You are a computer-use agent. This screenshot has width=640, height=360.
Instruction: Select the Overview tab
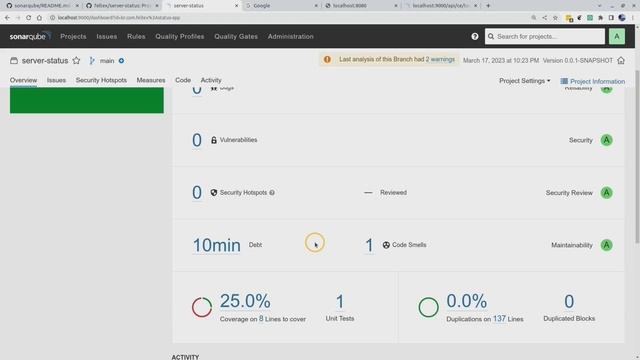pos(23,80)
